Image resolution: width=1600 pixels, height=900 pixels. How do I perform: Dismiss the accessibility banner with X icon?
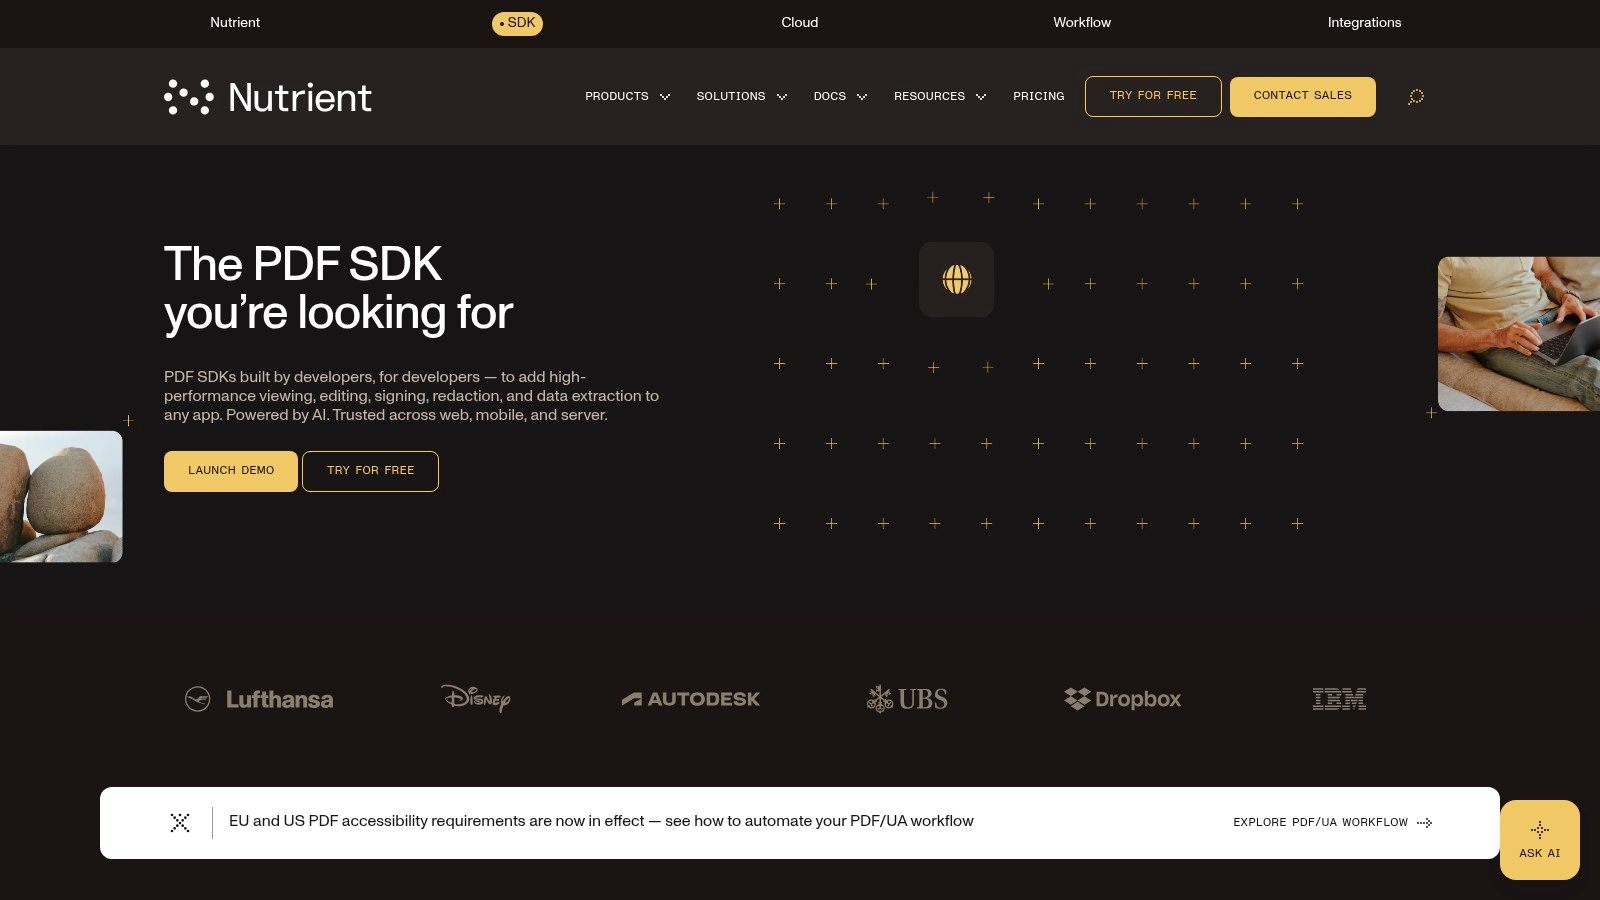point(180,822)
